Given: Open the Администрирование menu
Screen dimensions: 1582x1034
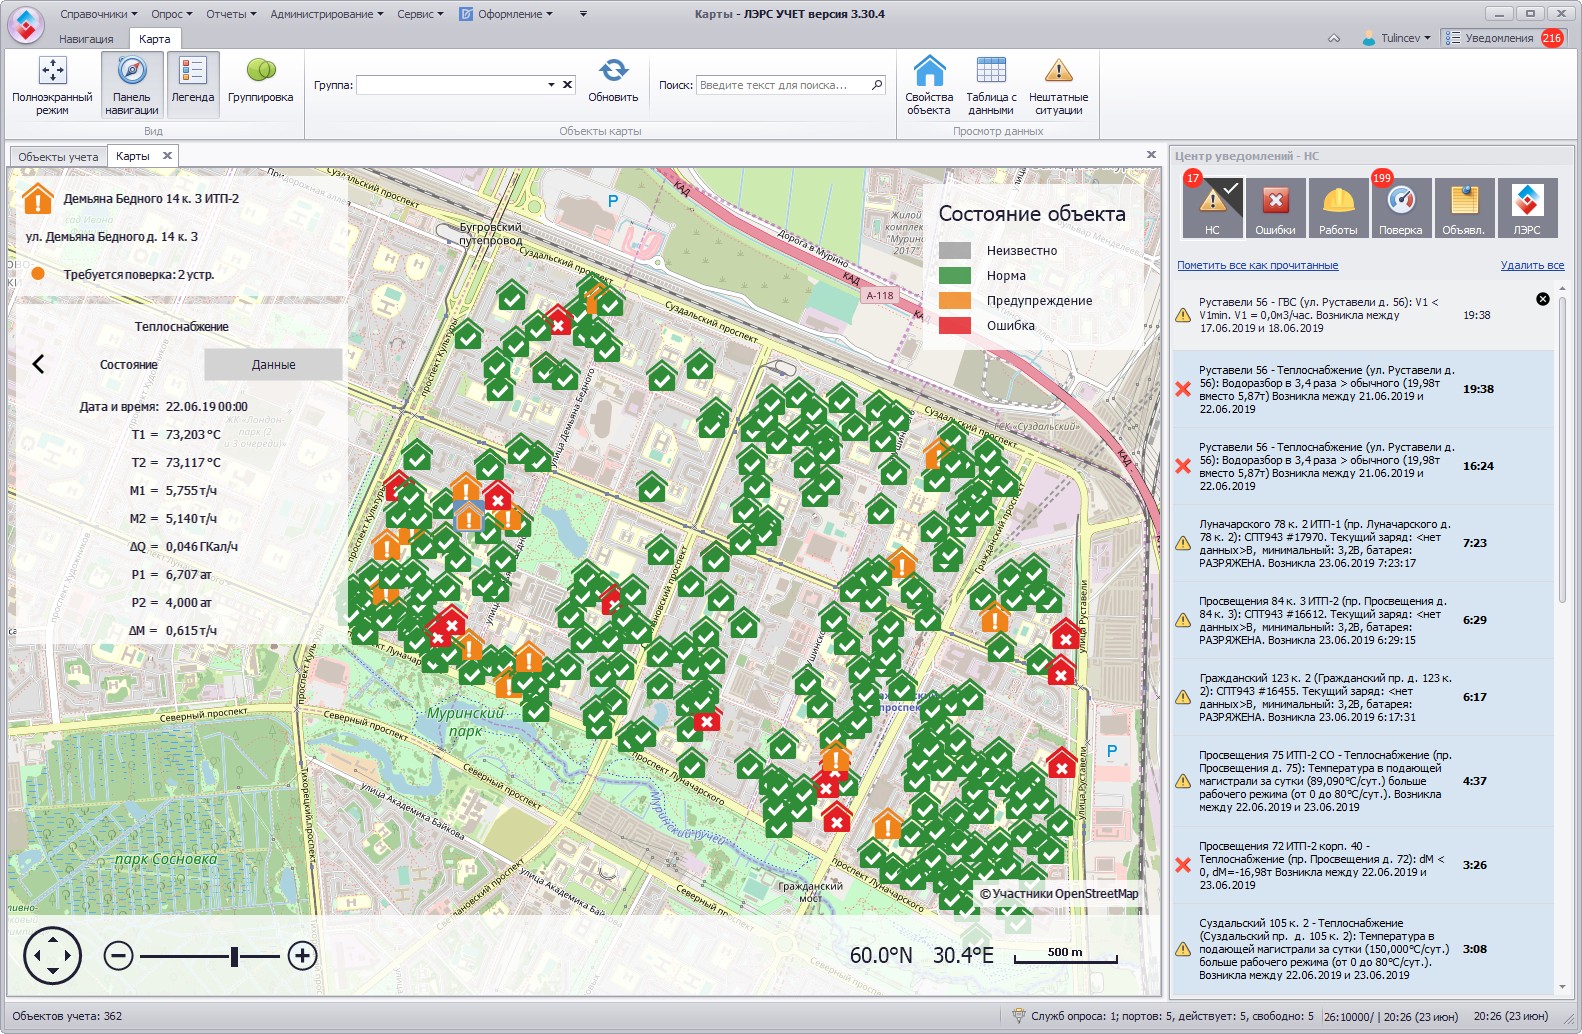Looking at the screenshot, I should tap(327, 14).
